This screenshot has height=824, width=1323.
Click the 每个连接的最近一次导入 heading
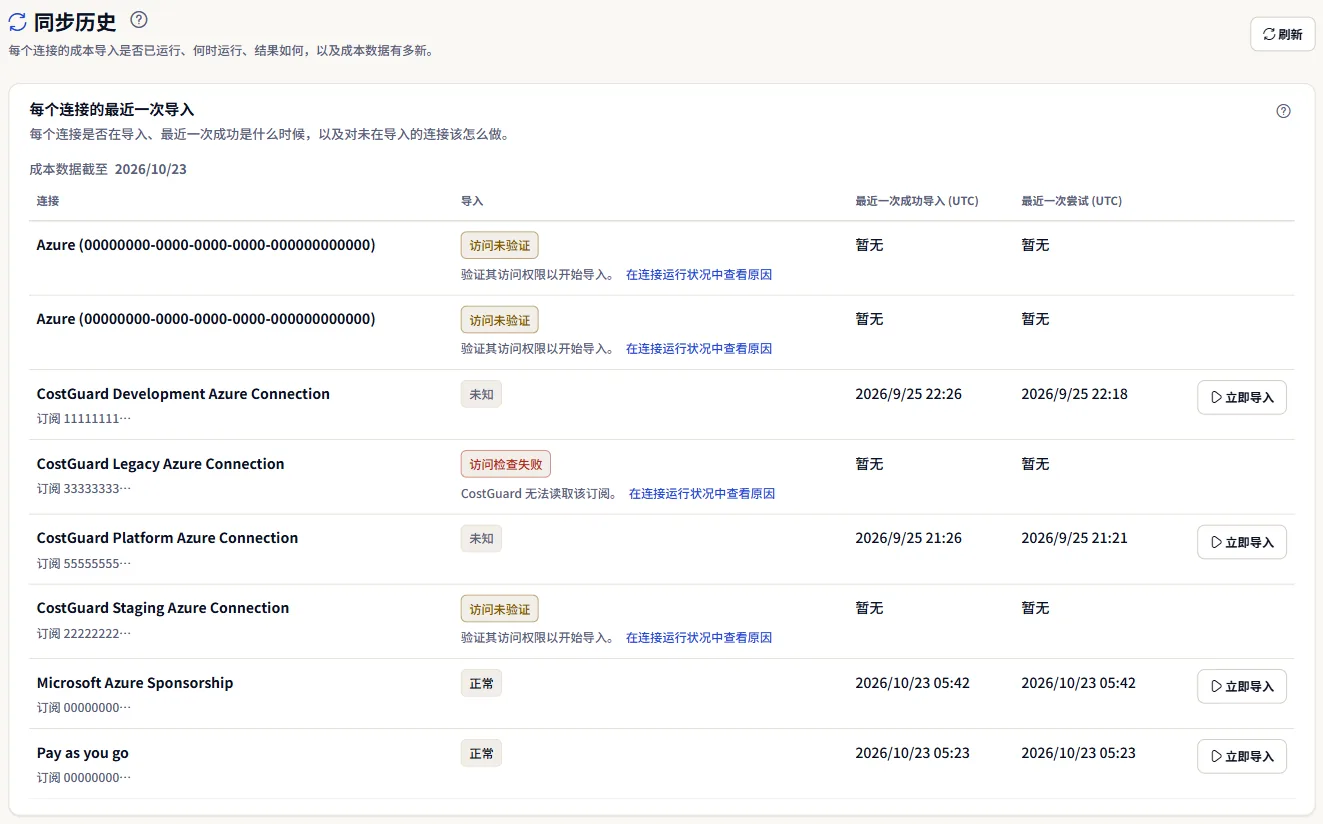point(112,110)
